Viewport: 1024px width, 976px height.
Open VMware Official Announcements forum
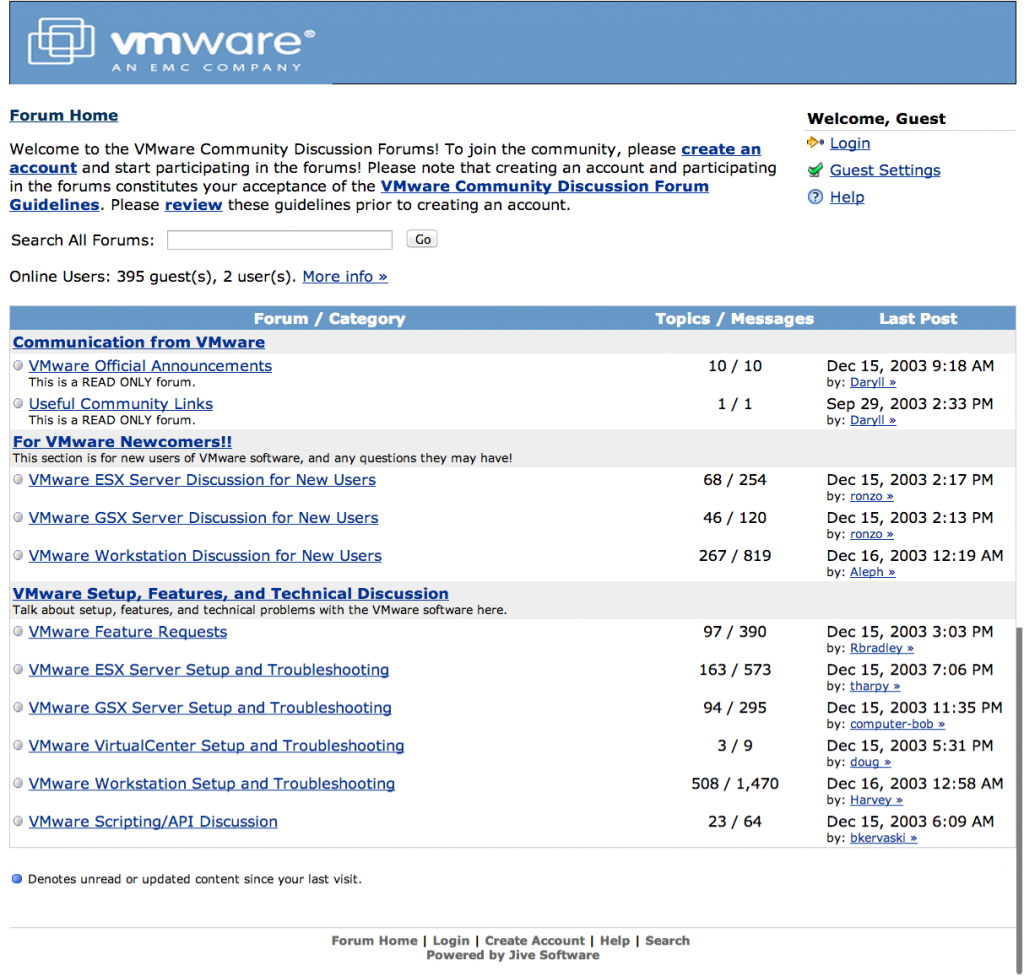click(x=150, y=366)
